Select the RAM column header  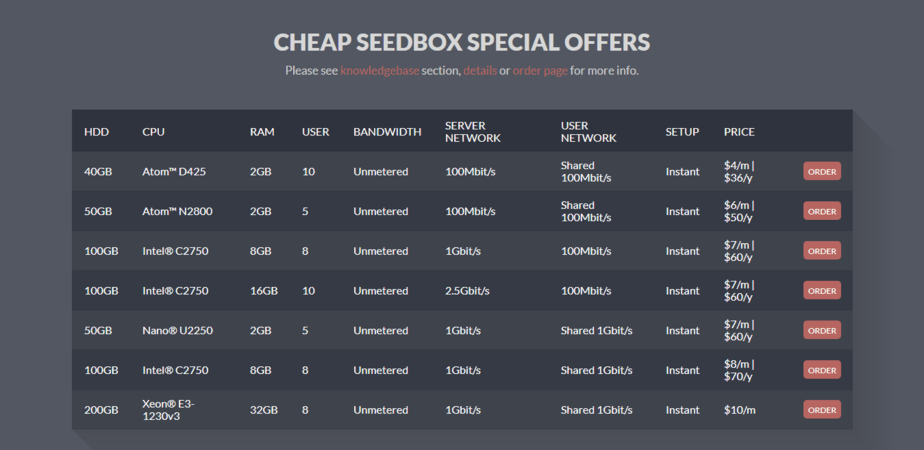coord(261,132)
